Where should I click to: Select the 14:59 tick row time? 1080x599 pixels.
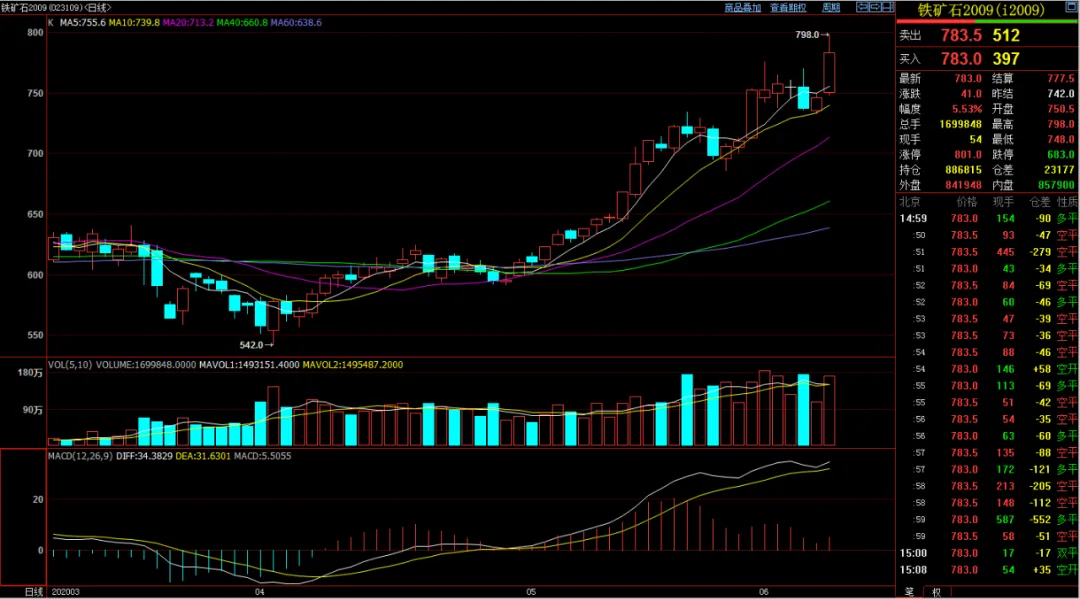913,218
